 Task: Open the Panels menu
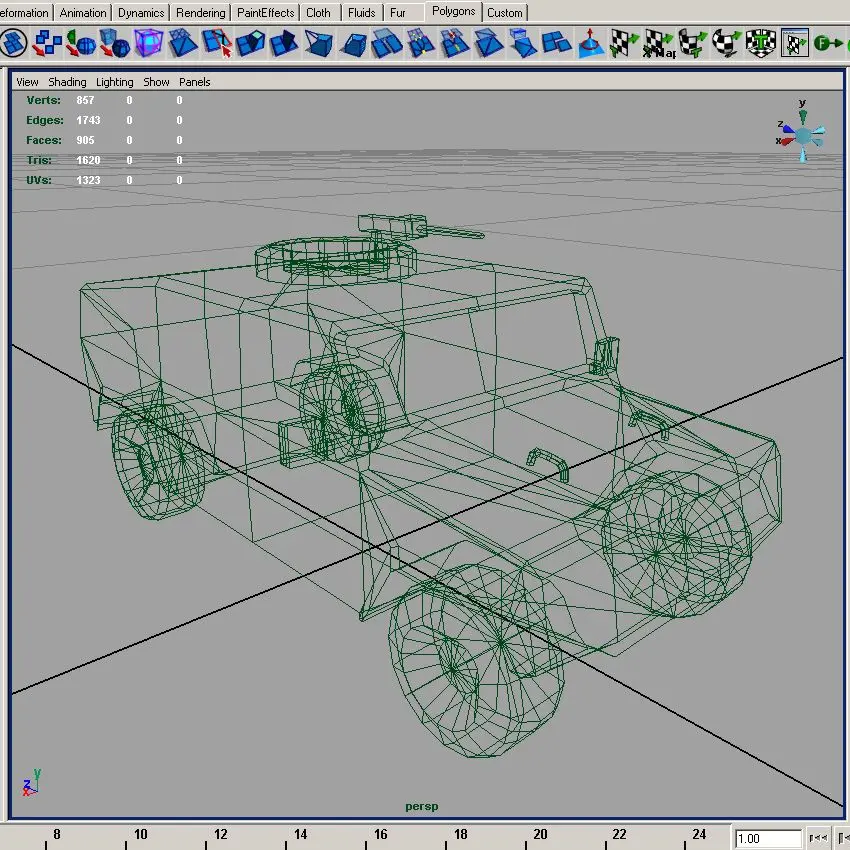click(x=195, y=82)
